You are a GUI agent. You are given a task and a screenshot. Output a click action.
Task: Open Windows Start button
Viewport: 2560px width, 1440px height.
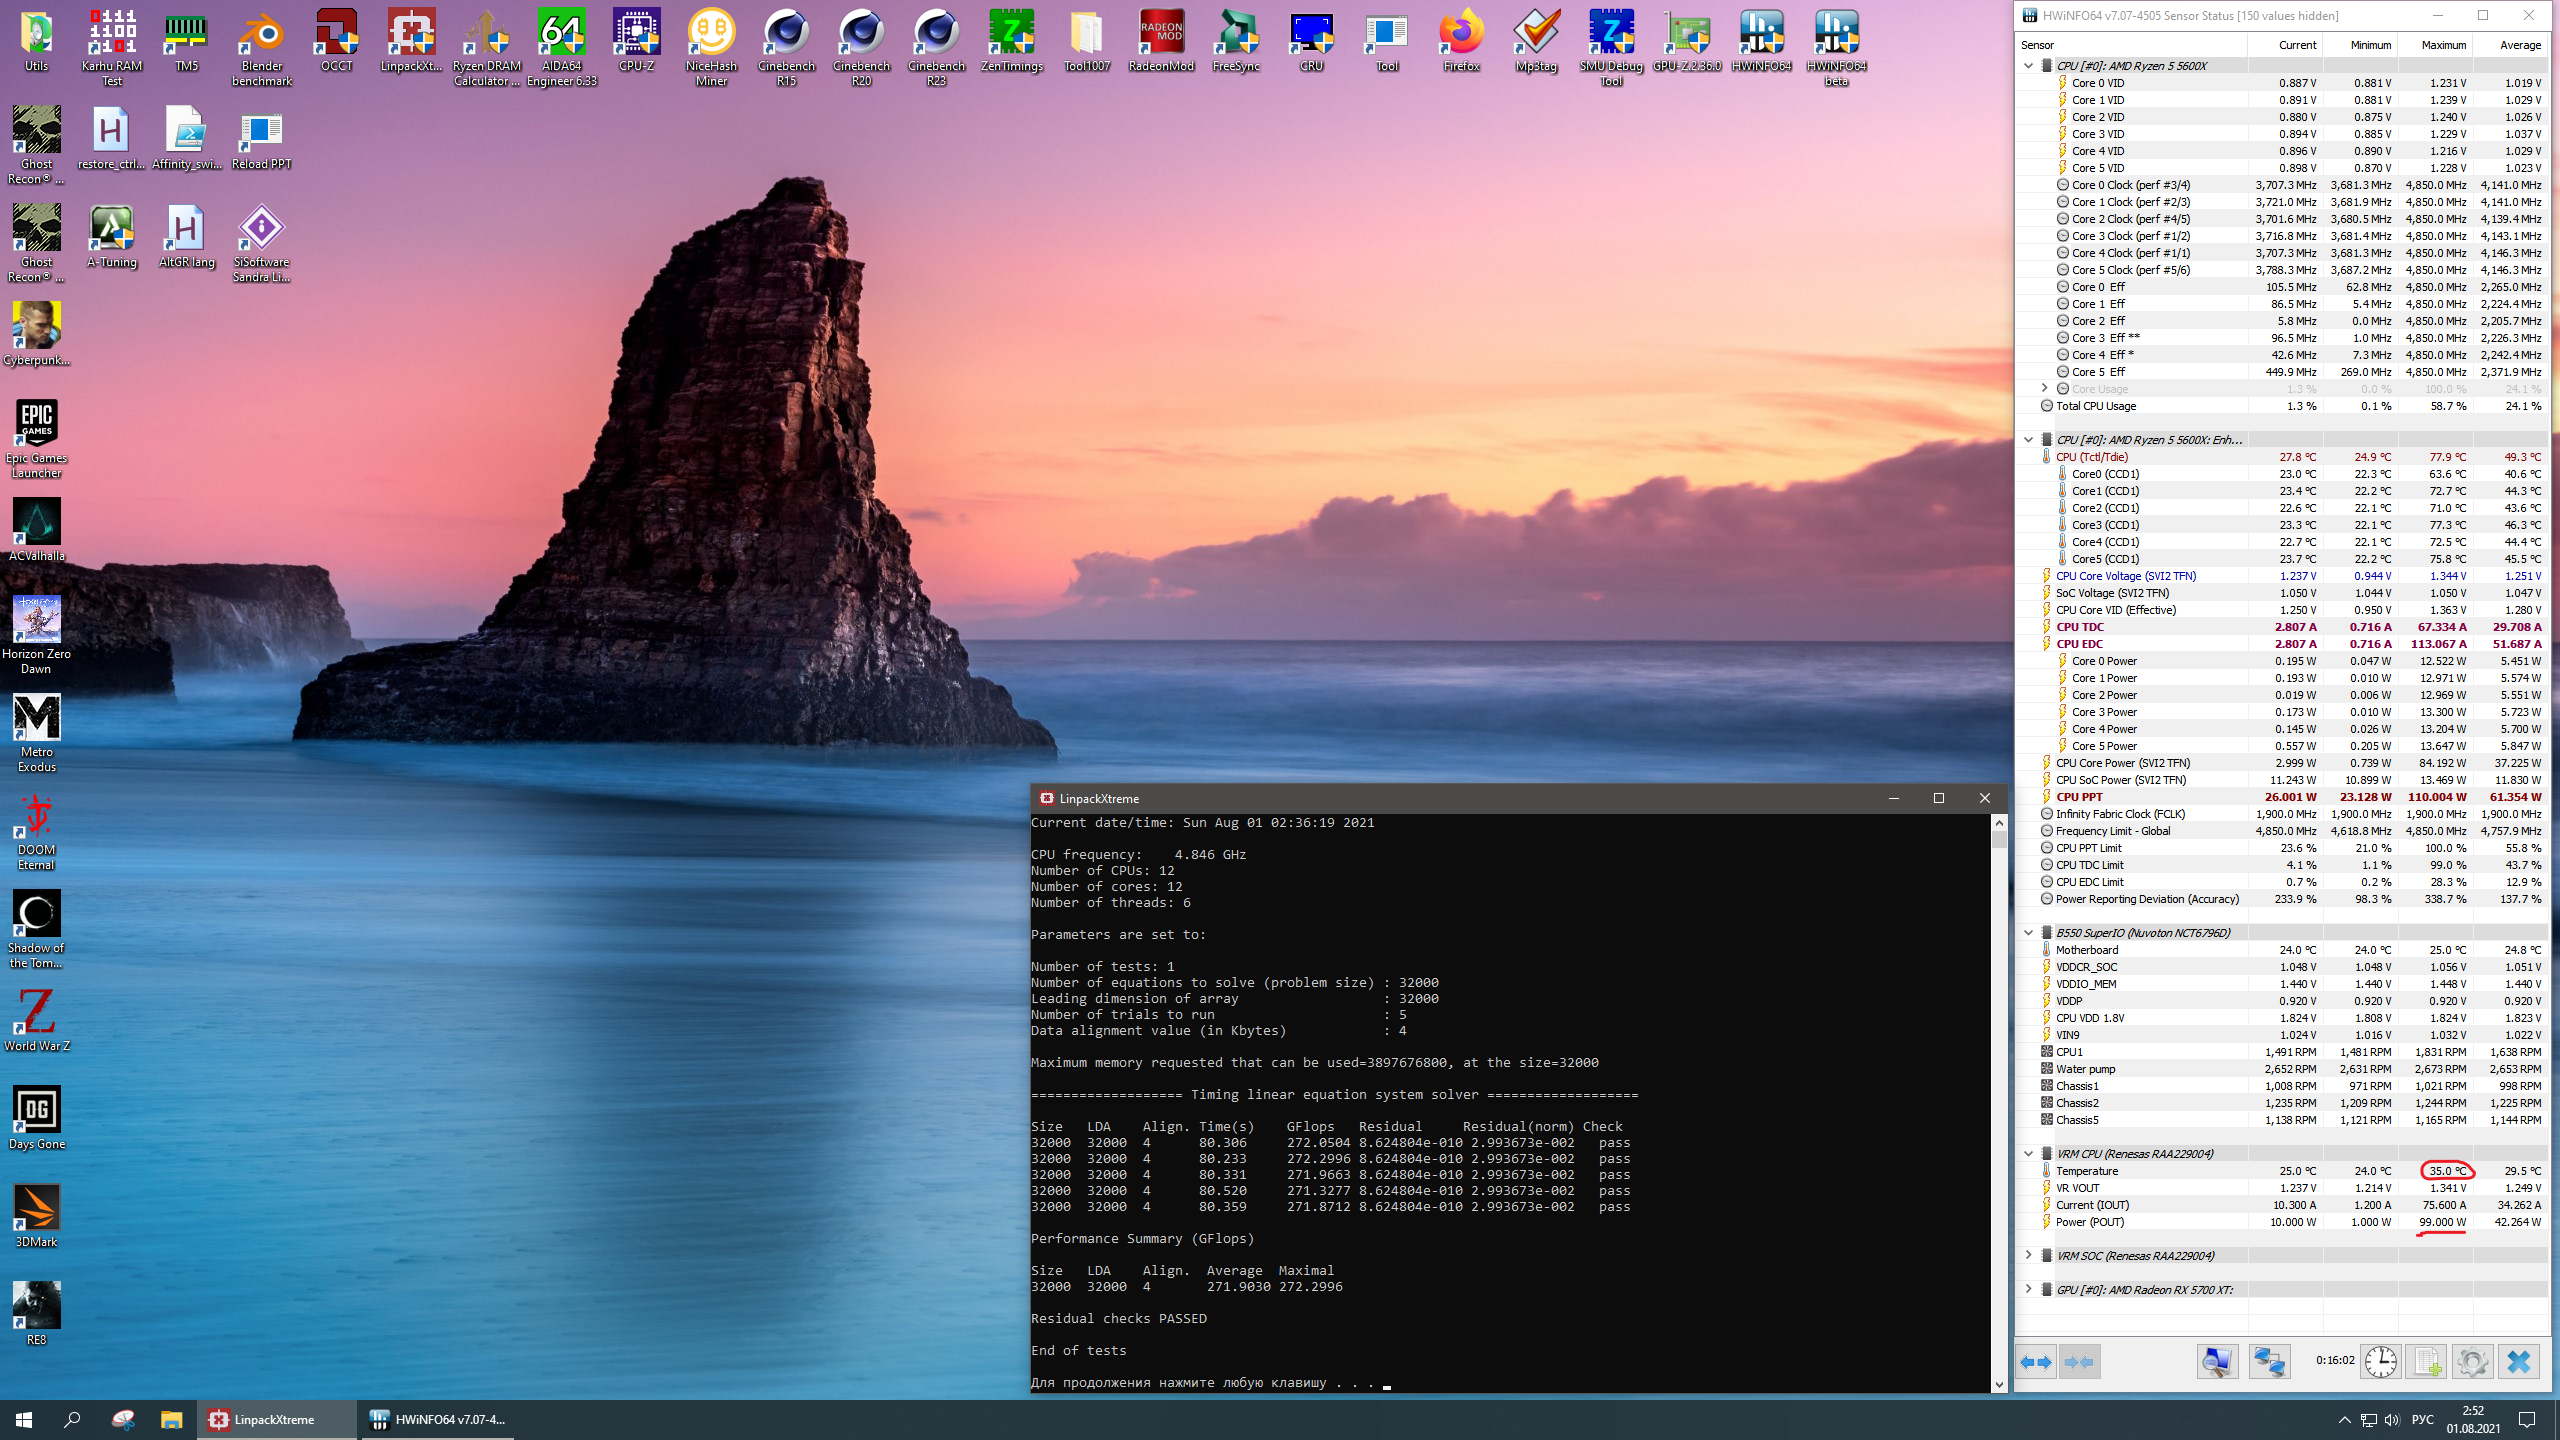[24, 1419]
